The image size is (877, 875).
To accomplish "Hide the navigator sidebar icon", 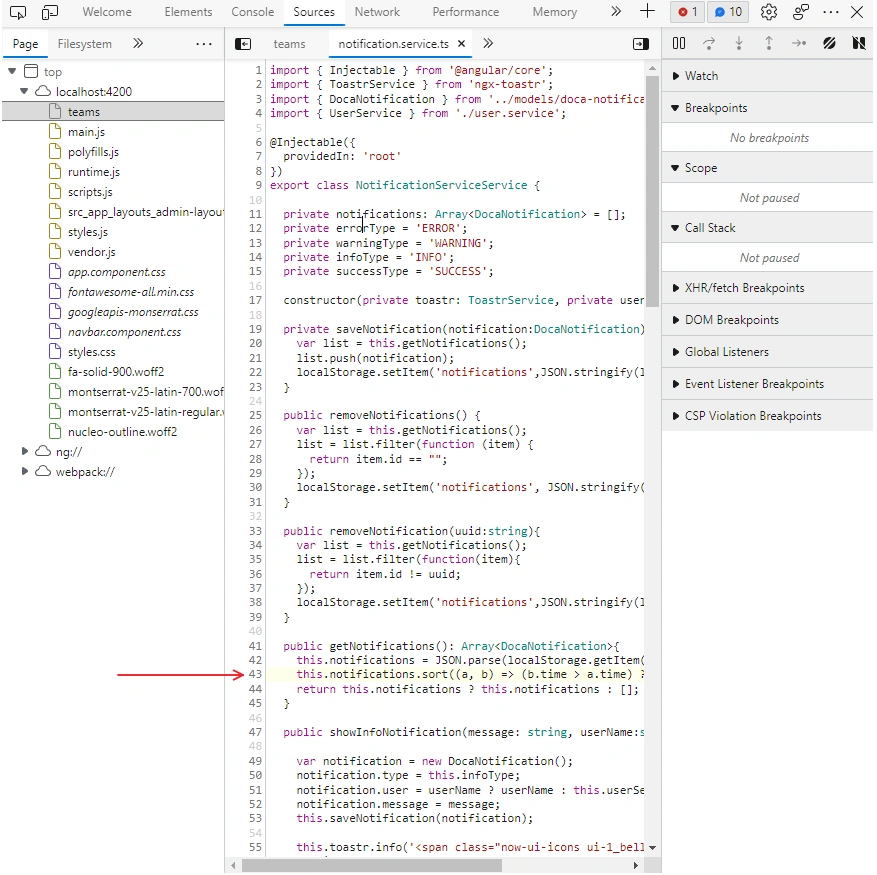I will point(243,44).
